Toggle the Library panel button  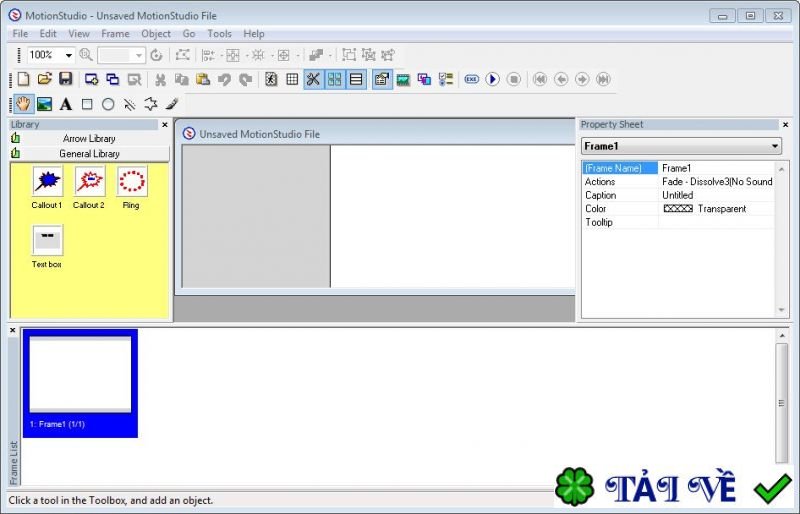pyautogui.click(x=335, y=79)
